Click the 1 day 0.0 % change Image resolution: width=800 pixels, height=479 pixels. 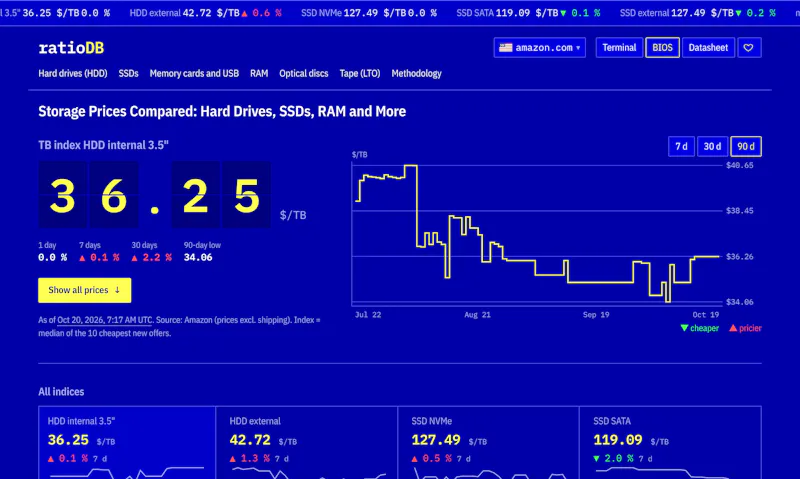coord(53,258)
